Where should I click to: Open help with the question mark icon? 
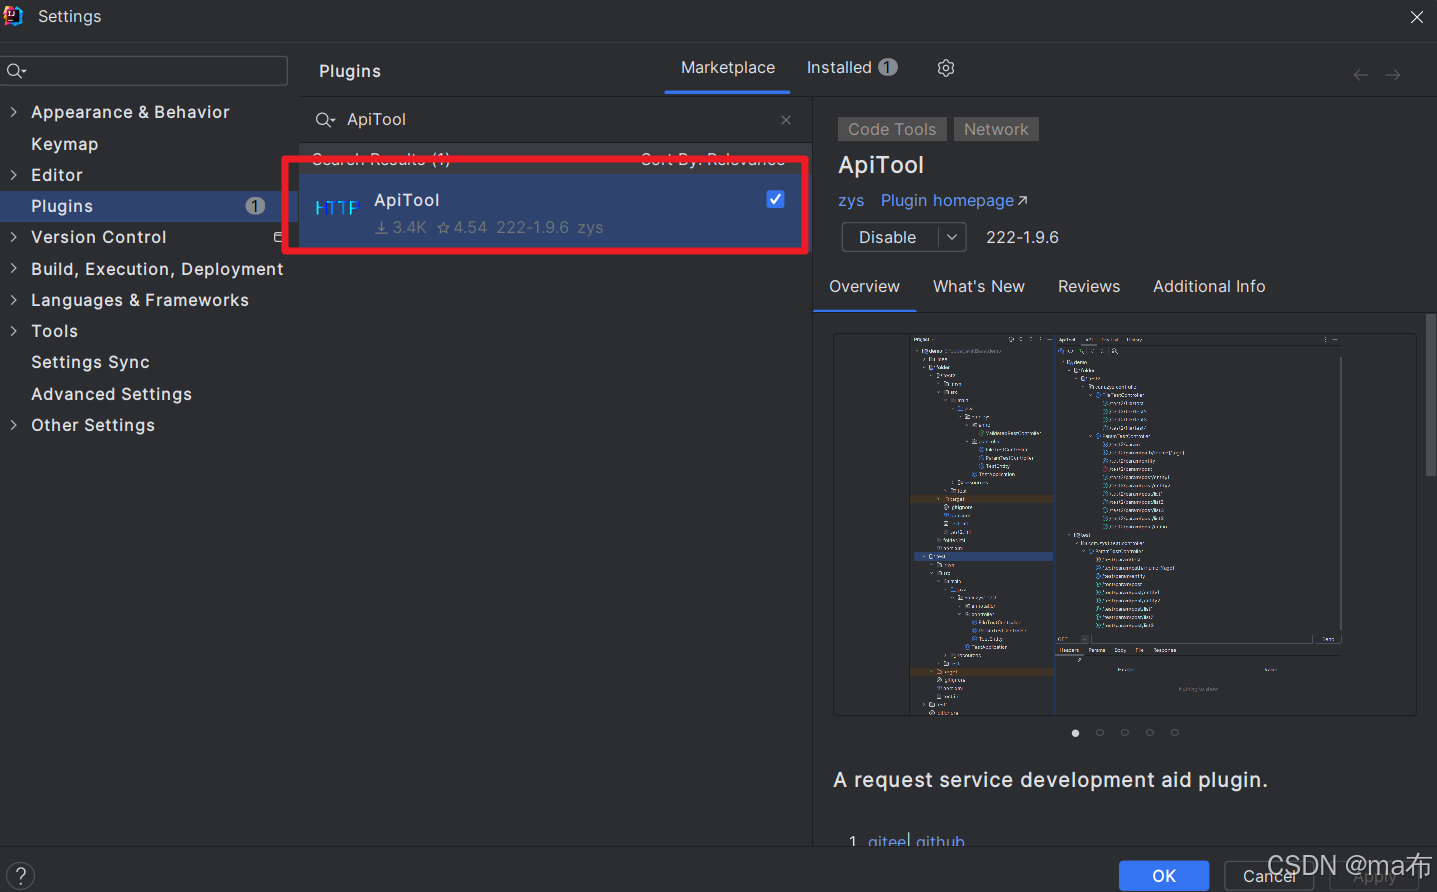20,876
